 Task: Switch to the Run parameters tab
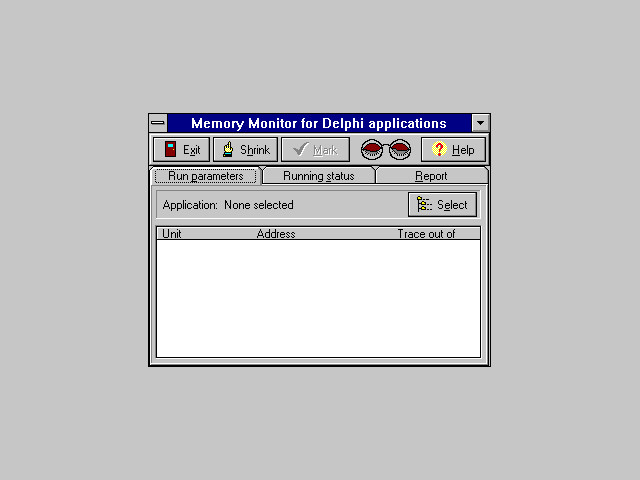coord(205,176)
